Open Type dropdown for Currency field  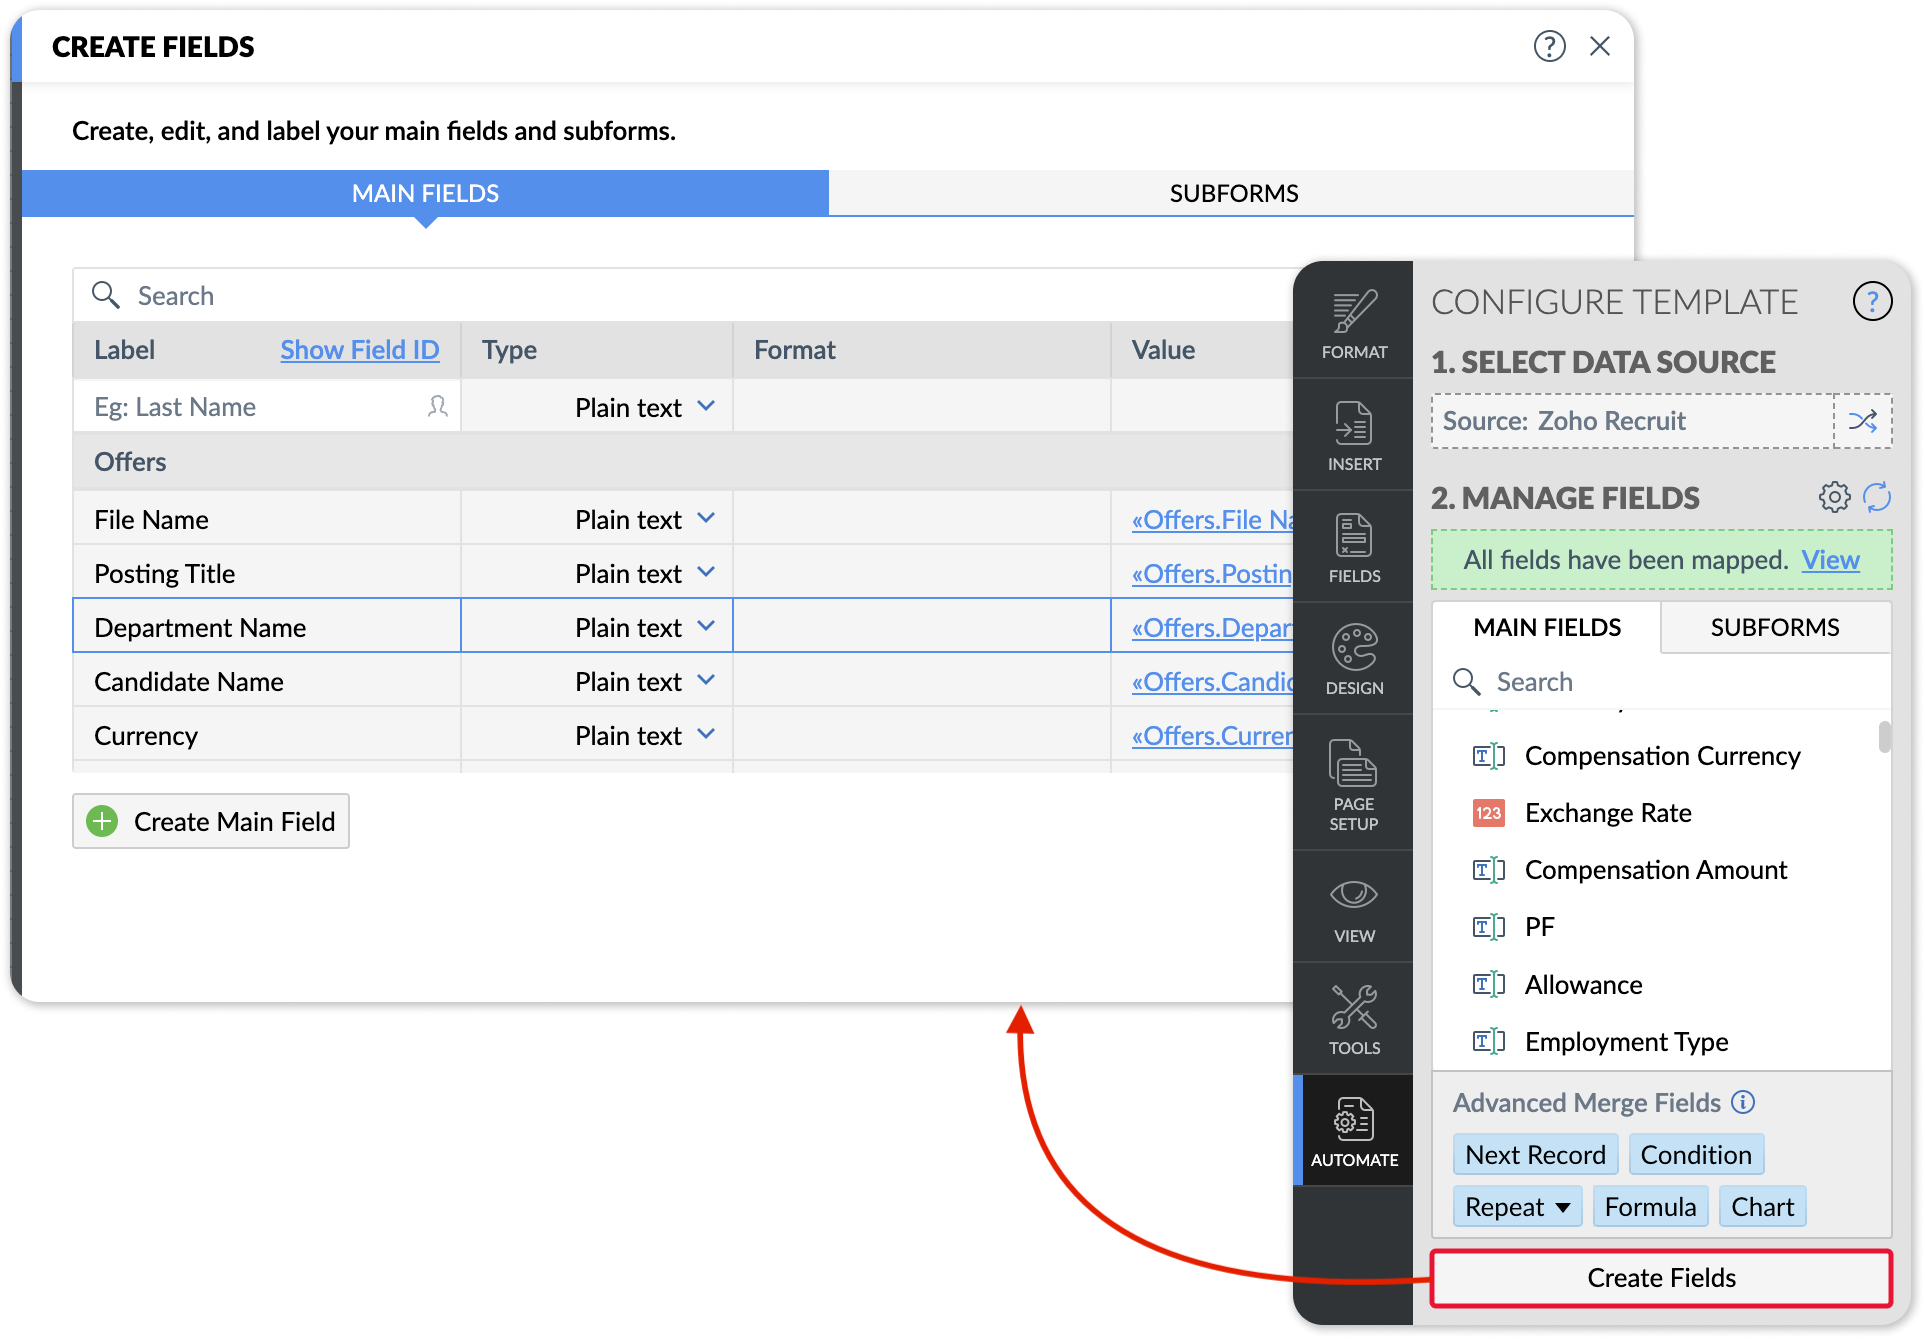click(x=706, y=735)
